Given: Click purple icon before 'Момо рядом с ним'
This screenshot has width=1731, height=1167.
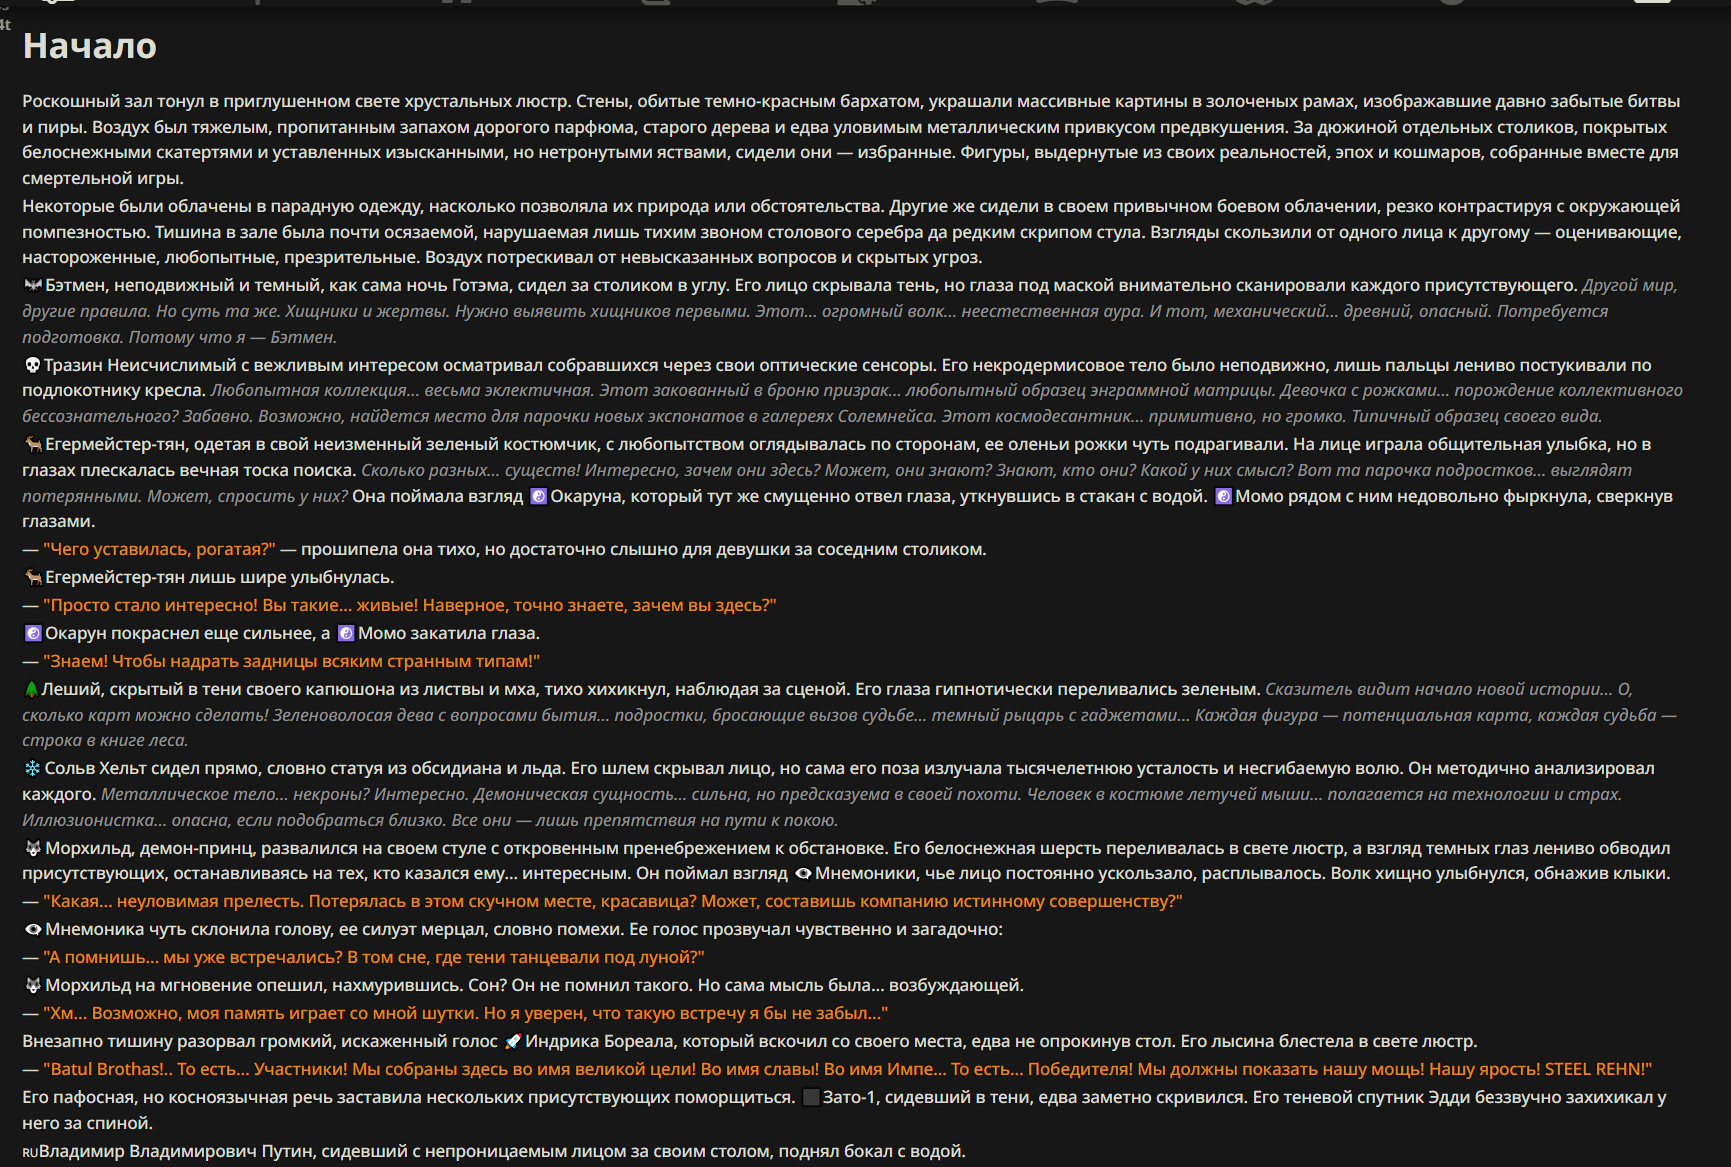Looking at the screenshot, I should pos(1223,496).
